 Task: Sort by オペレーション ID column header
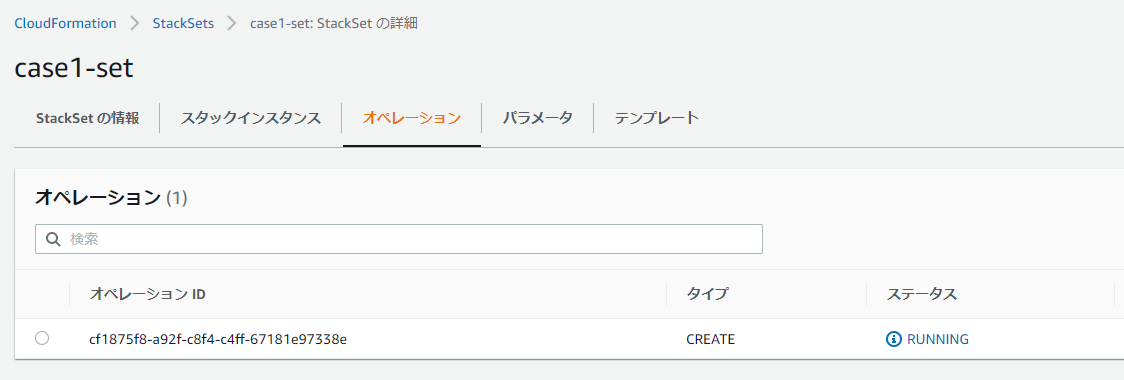tap(148, 294)
